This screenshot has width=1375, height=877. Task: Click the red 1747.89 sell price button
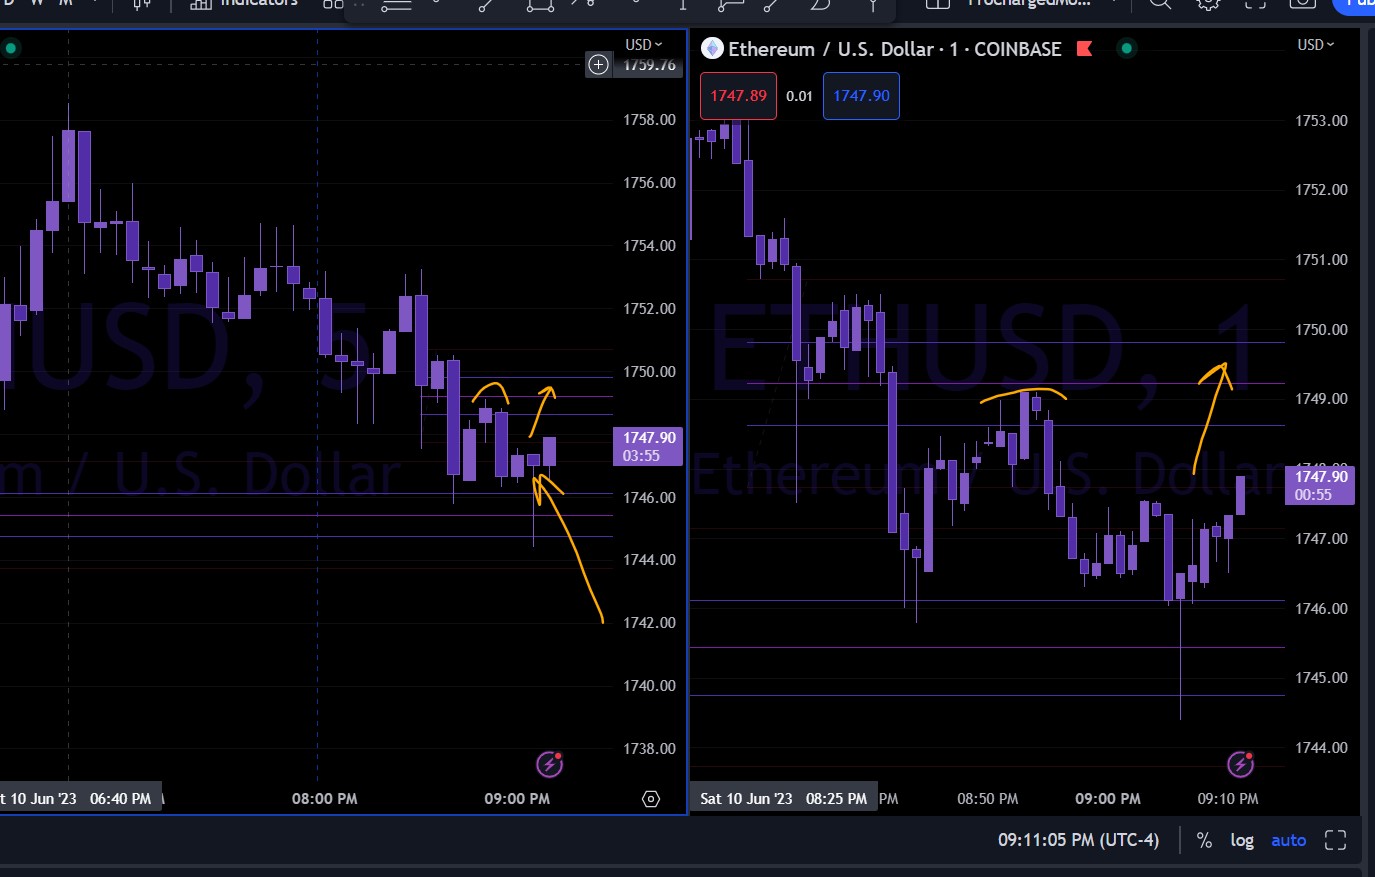pos(738,96)
